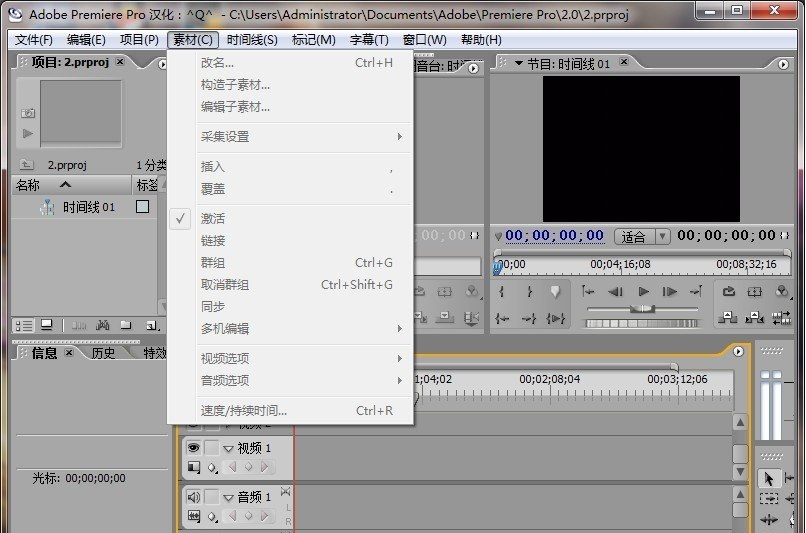Image resolution: width=806 pixels, height=533 pixels.
Task: Click the blue 00;00;00;00 current timecode
Action: point(554,235)
